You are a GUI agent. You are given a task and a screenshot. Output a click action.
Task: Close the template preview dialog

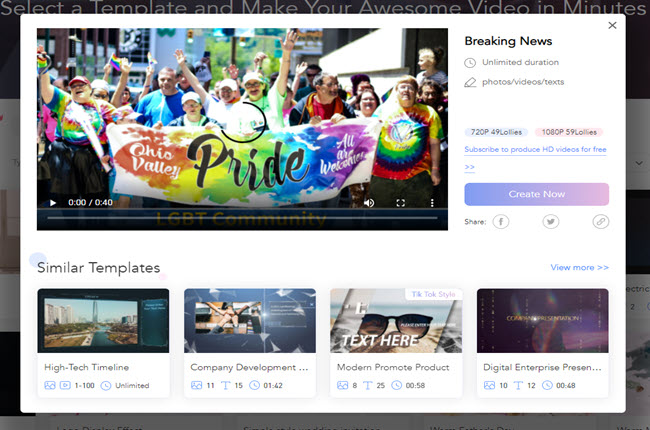612,26
